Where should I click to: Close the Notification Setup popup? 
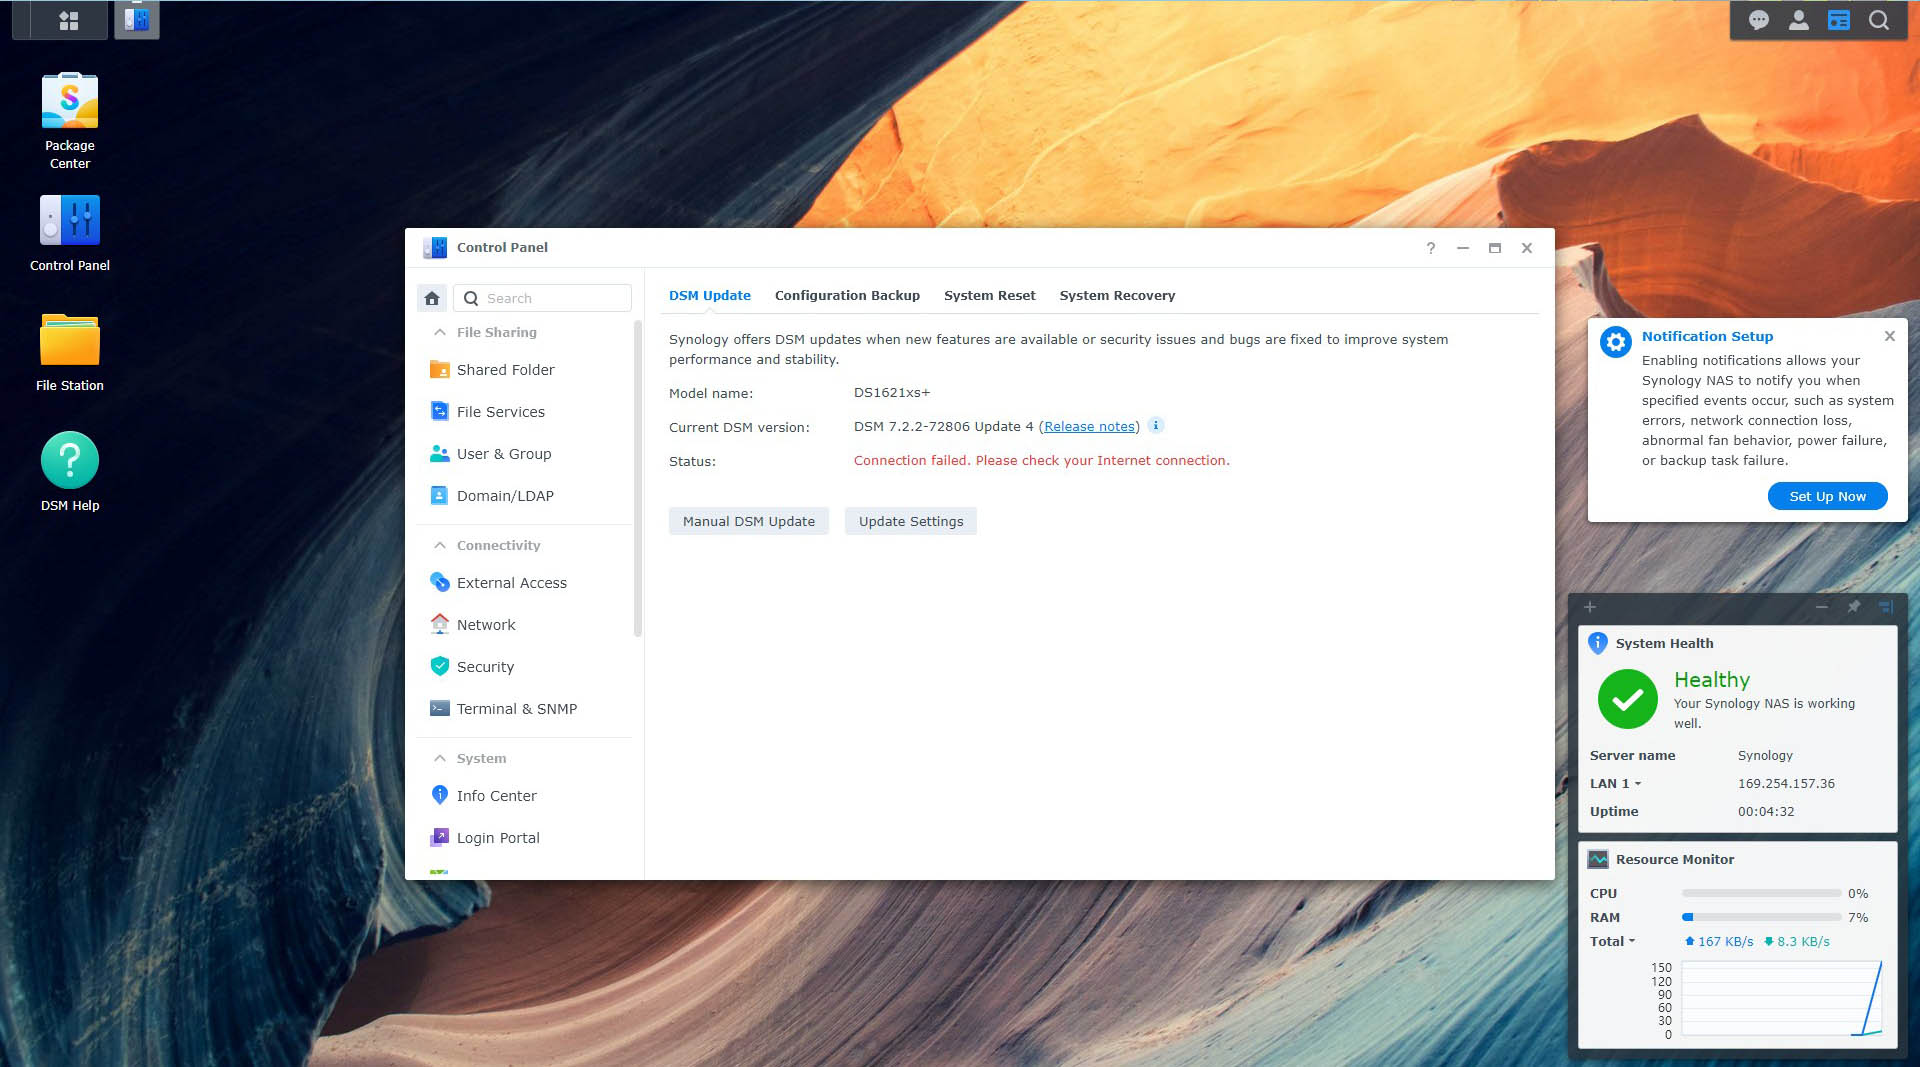(x=1890, y=336)
